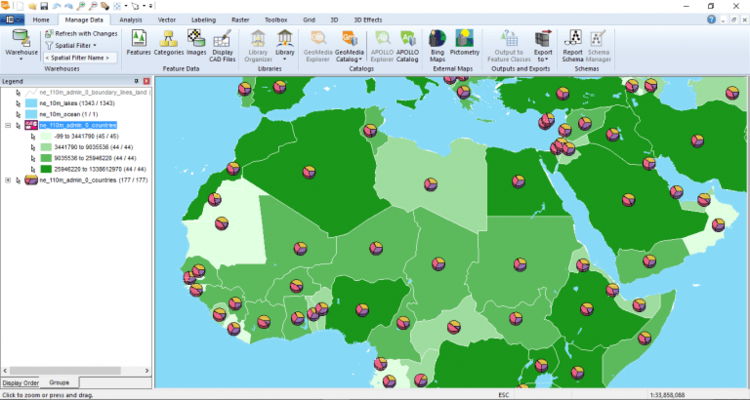Open the Warehouse dropdown
The width and height of the screenshot is (750, 400).
click(20, 45)
